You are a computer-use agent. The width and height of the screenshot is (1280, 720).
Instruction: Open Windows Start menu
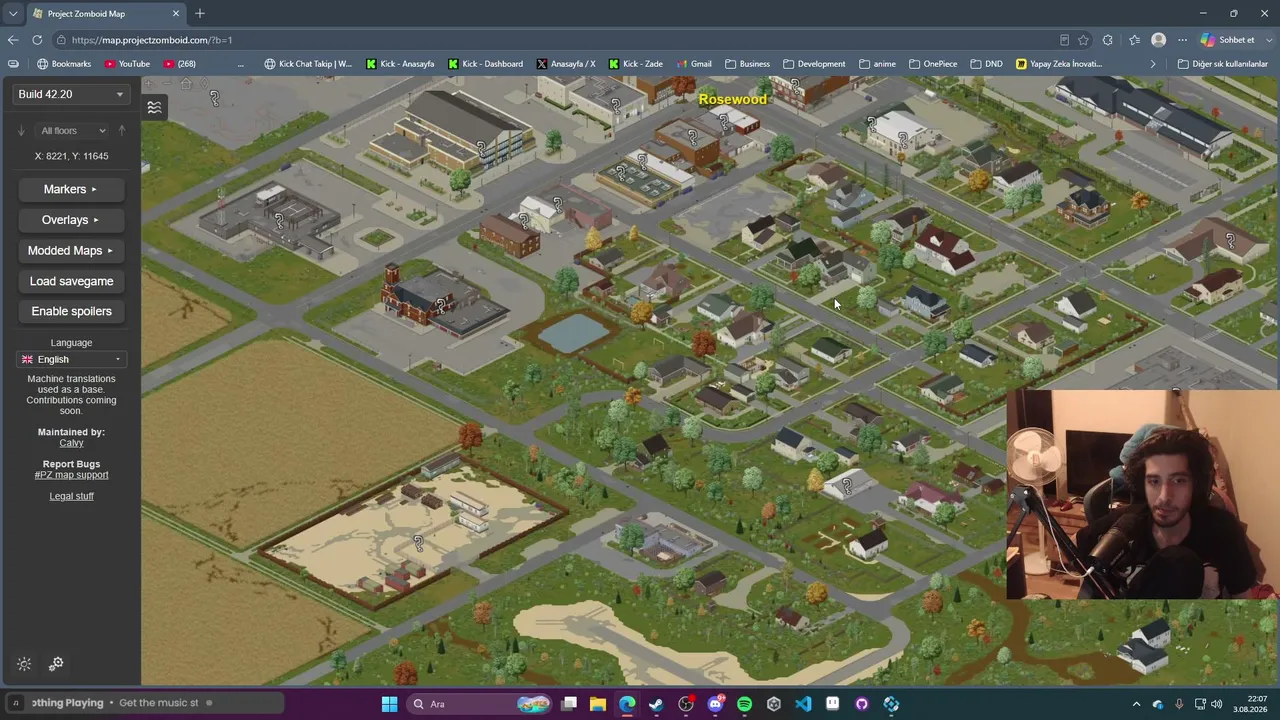pos(389,704)
